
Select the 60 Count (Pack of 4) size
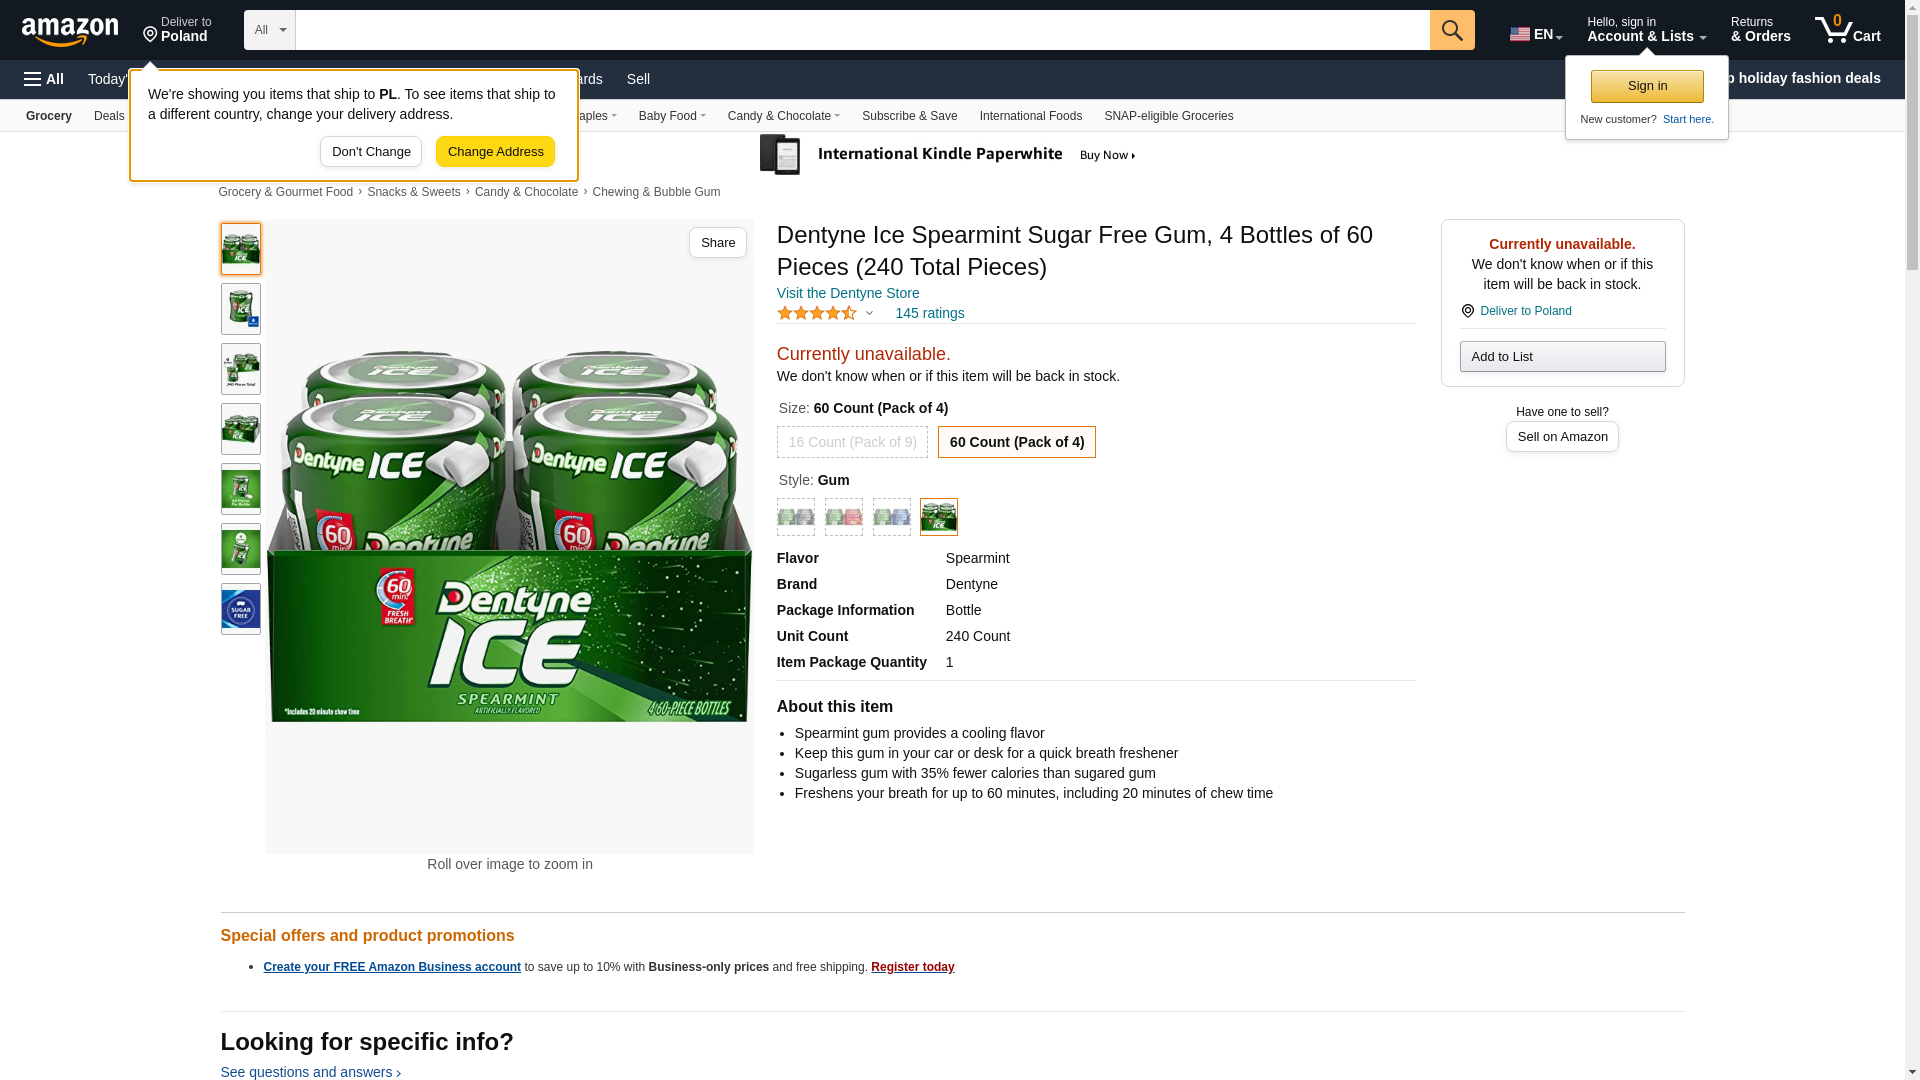1016,442
